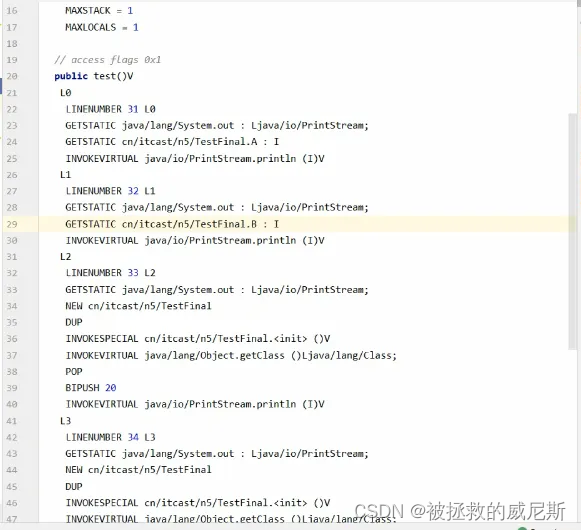581x530 pixels.
Task: Click 'DUP' instruction on line 35
Action: click(x=74, y=322)
